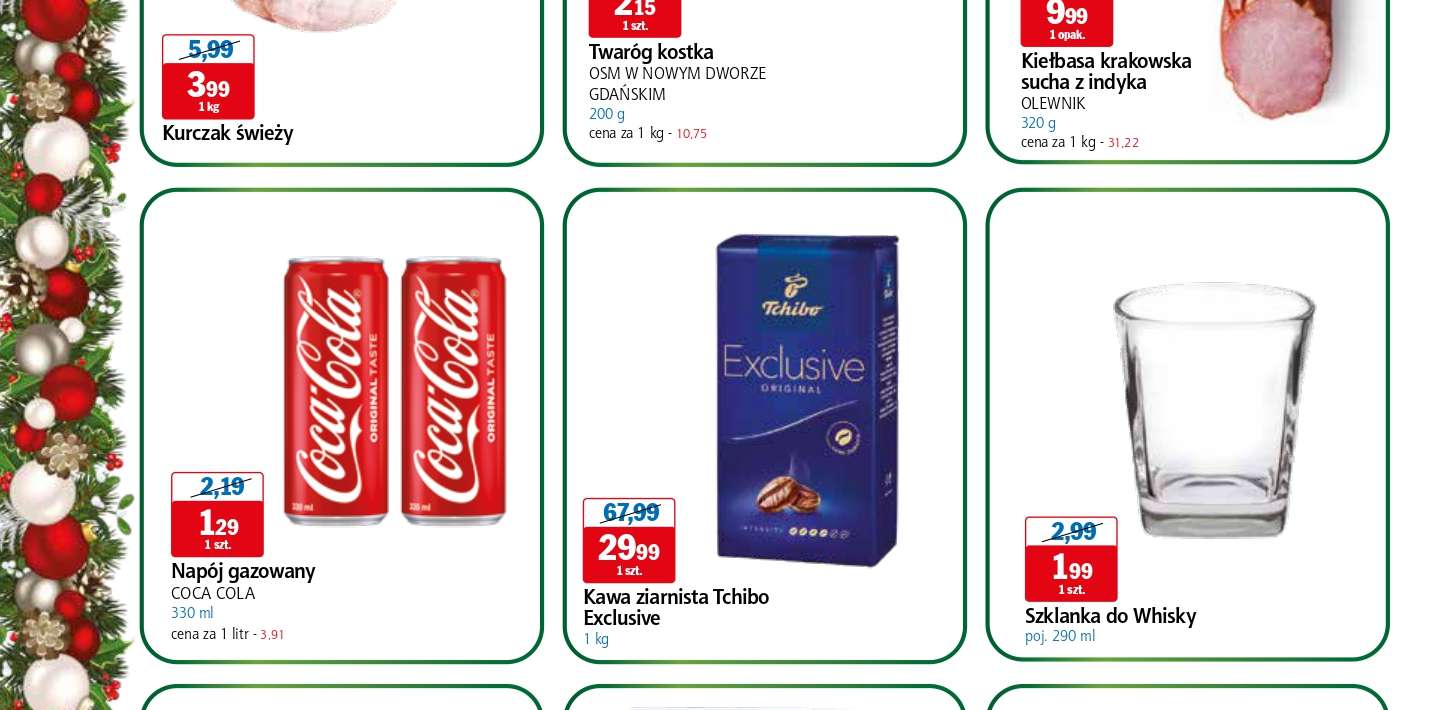Click the Christmas ornament garland border
1447x710 pixels.
point(62,355)
